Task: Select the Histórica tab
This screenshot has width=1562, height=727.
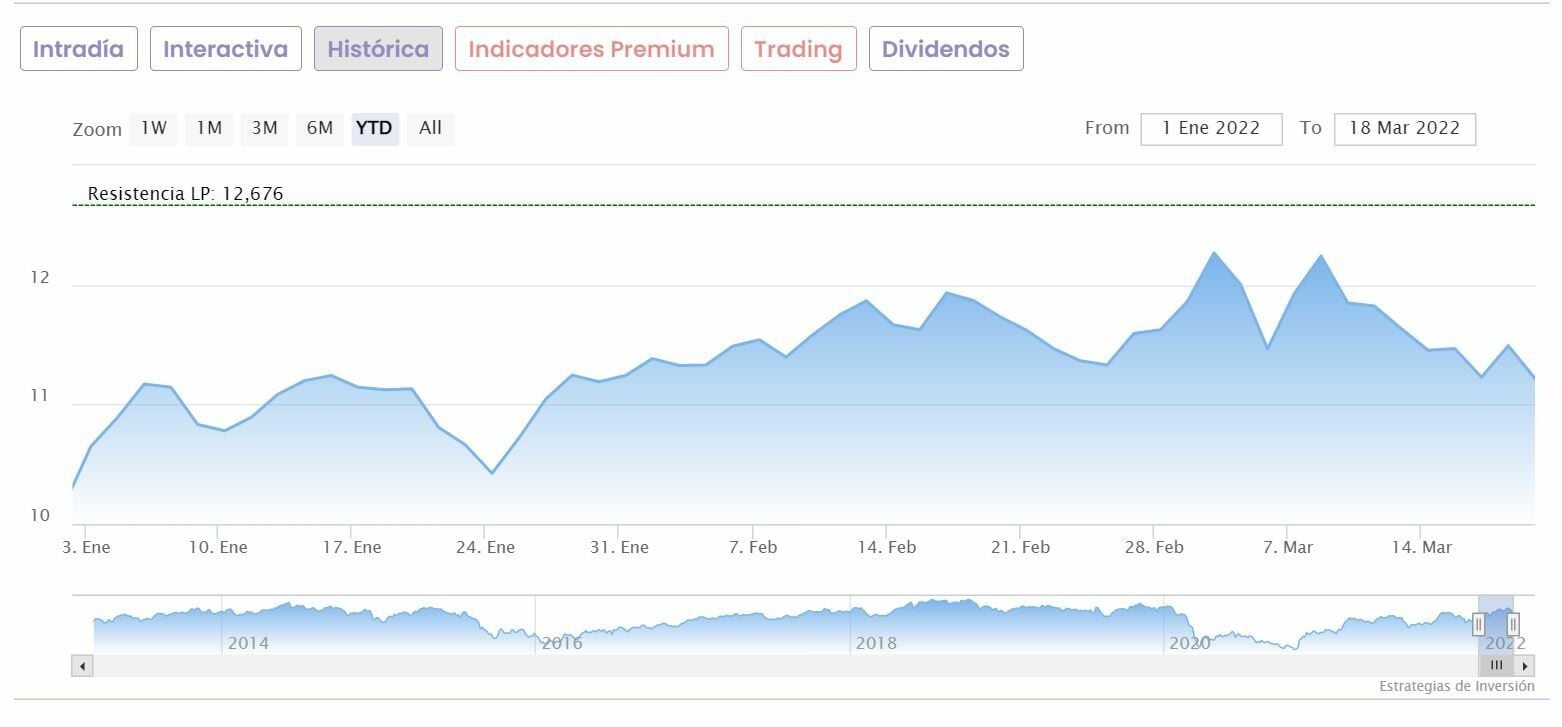Action: 378,49
